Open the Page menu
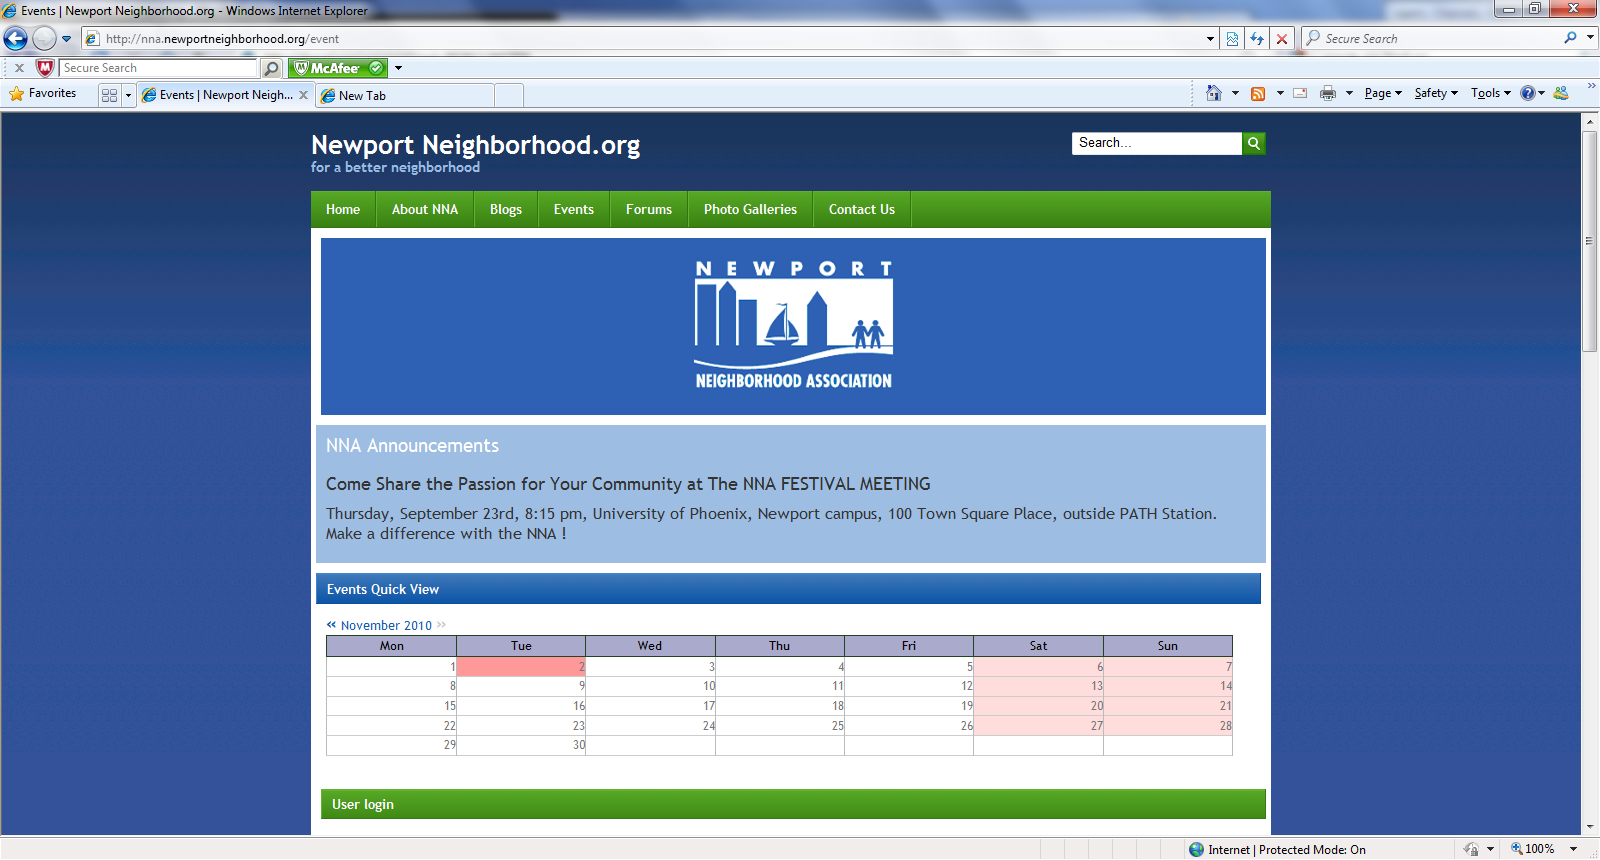1600x860 pixels. (1383, 93)
